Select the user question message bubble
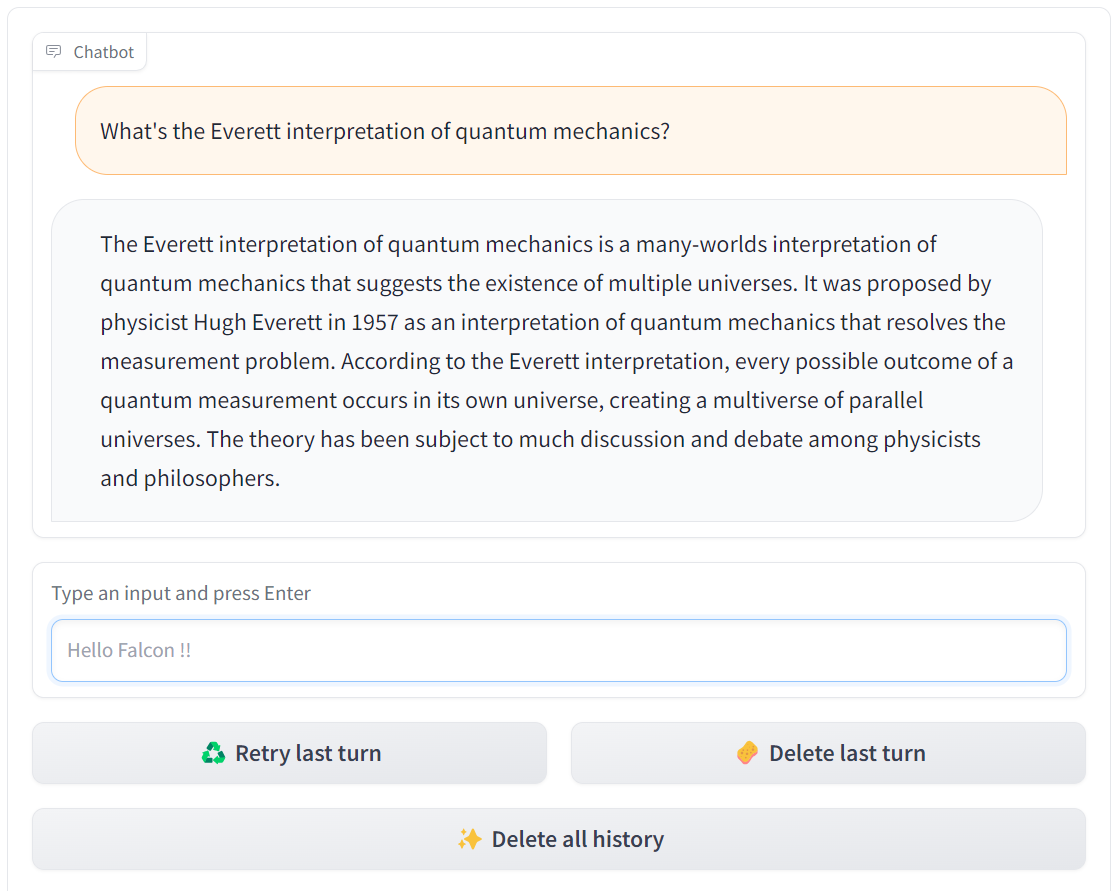1119x891 pixels. tap(570, 131)
